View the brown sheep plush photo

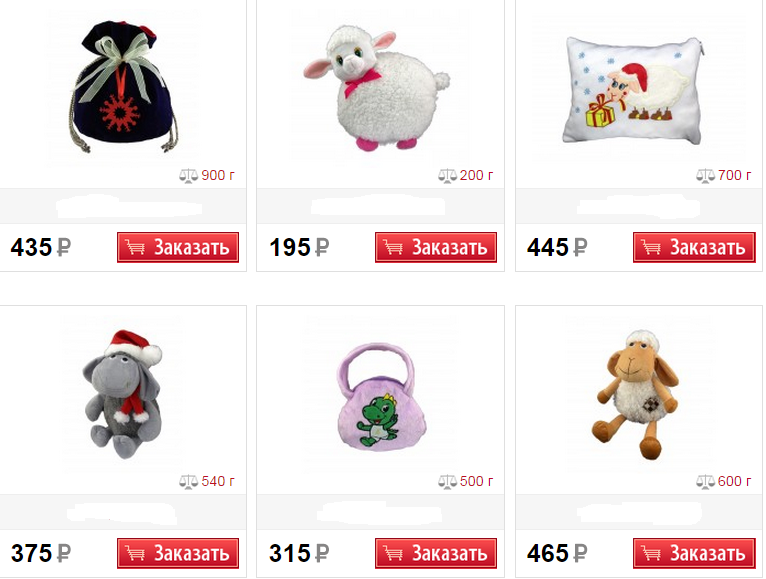635,394
